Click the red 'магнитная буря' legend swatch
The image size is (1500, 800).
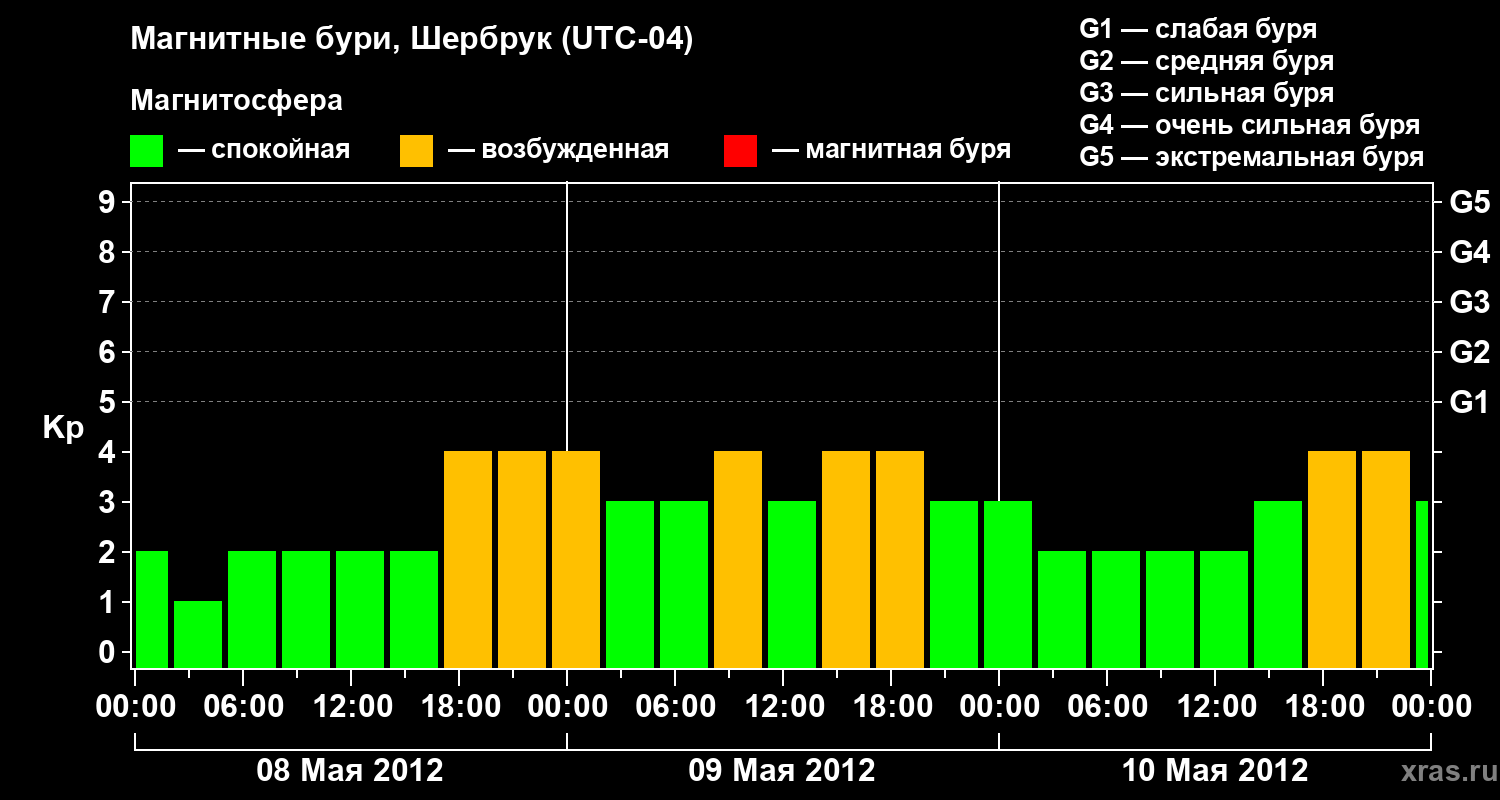tap(740, 151)
